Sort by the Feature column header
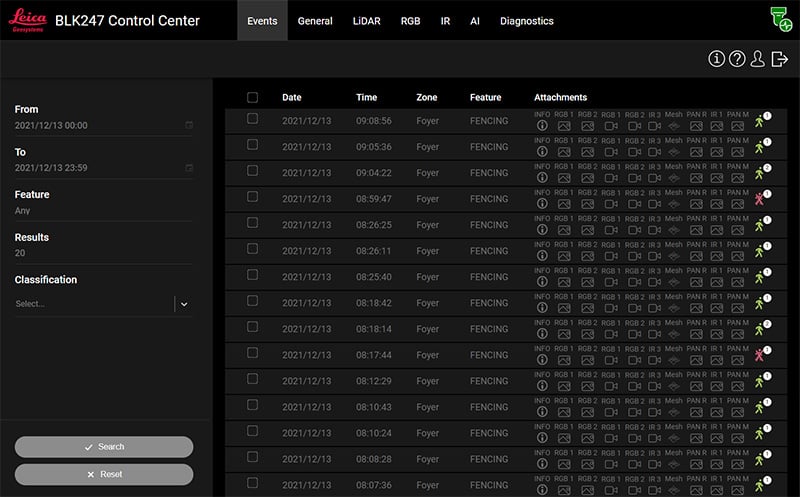The height and width of the screenshot is (497, 800). pyautogui.click(x=485, y=97)
